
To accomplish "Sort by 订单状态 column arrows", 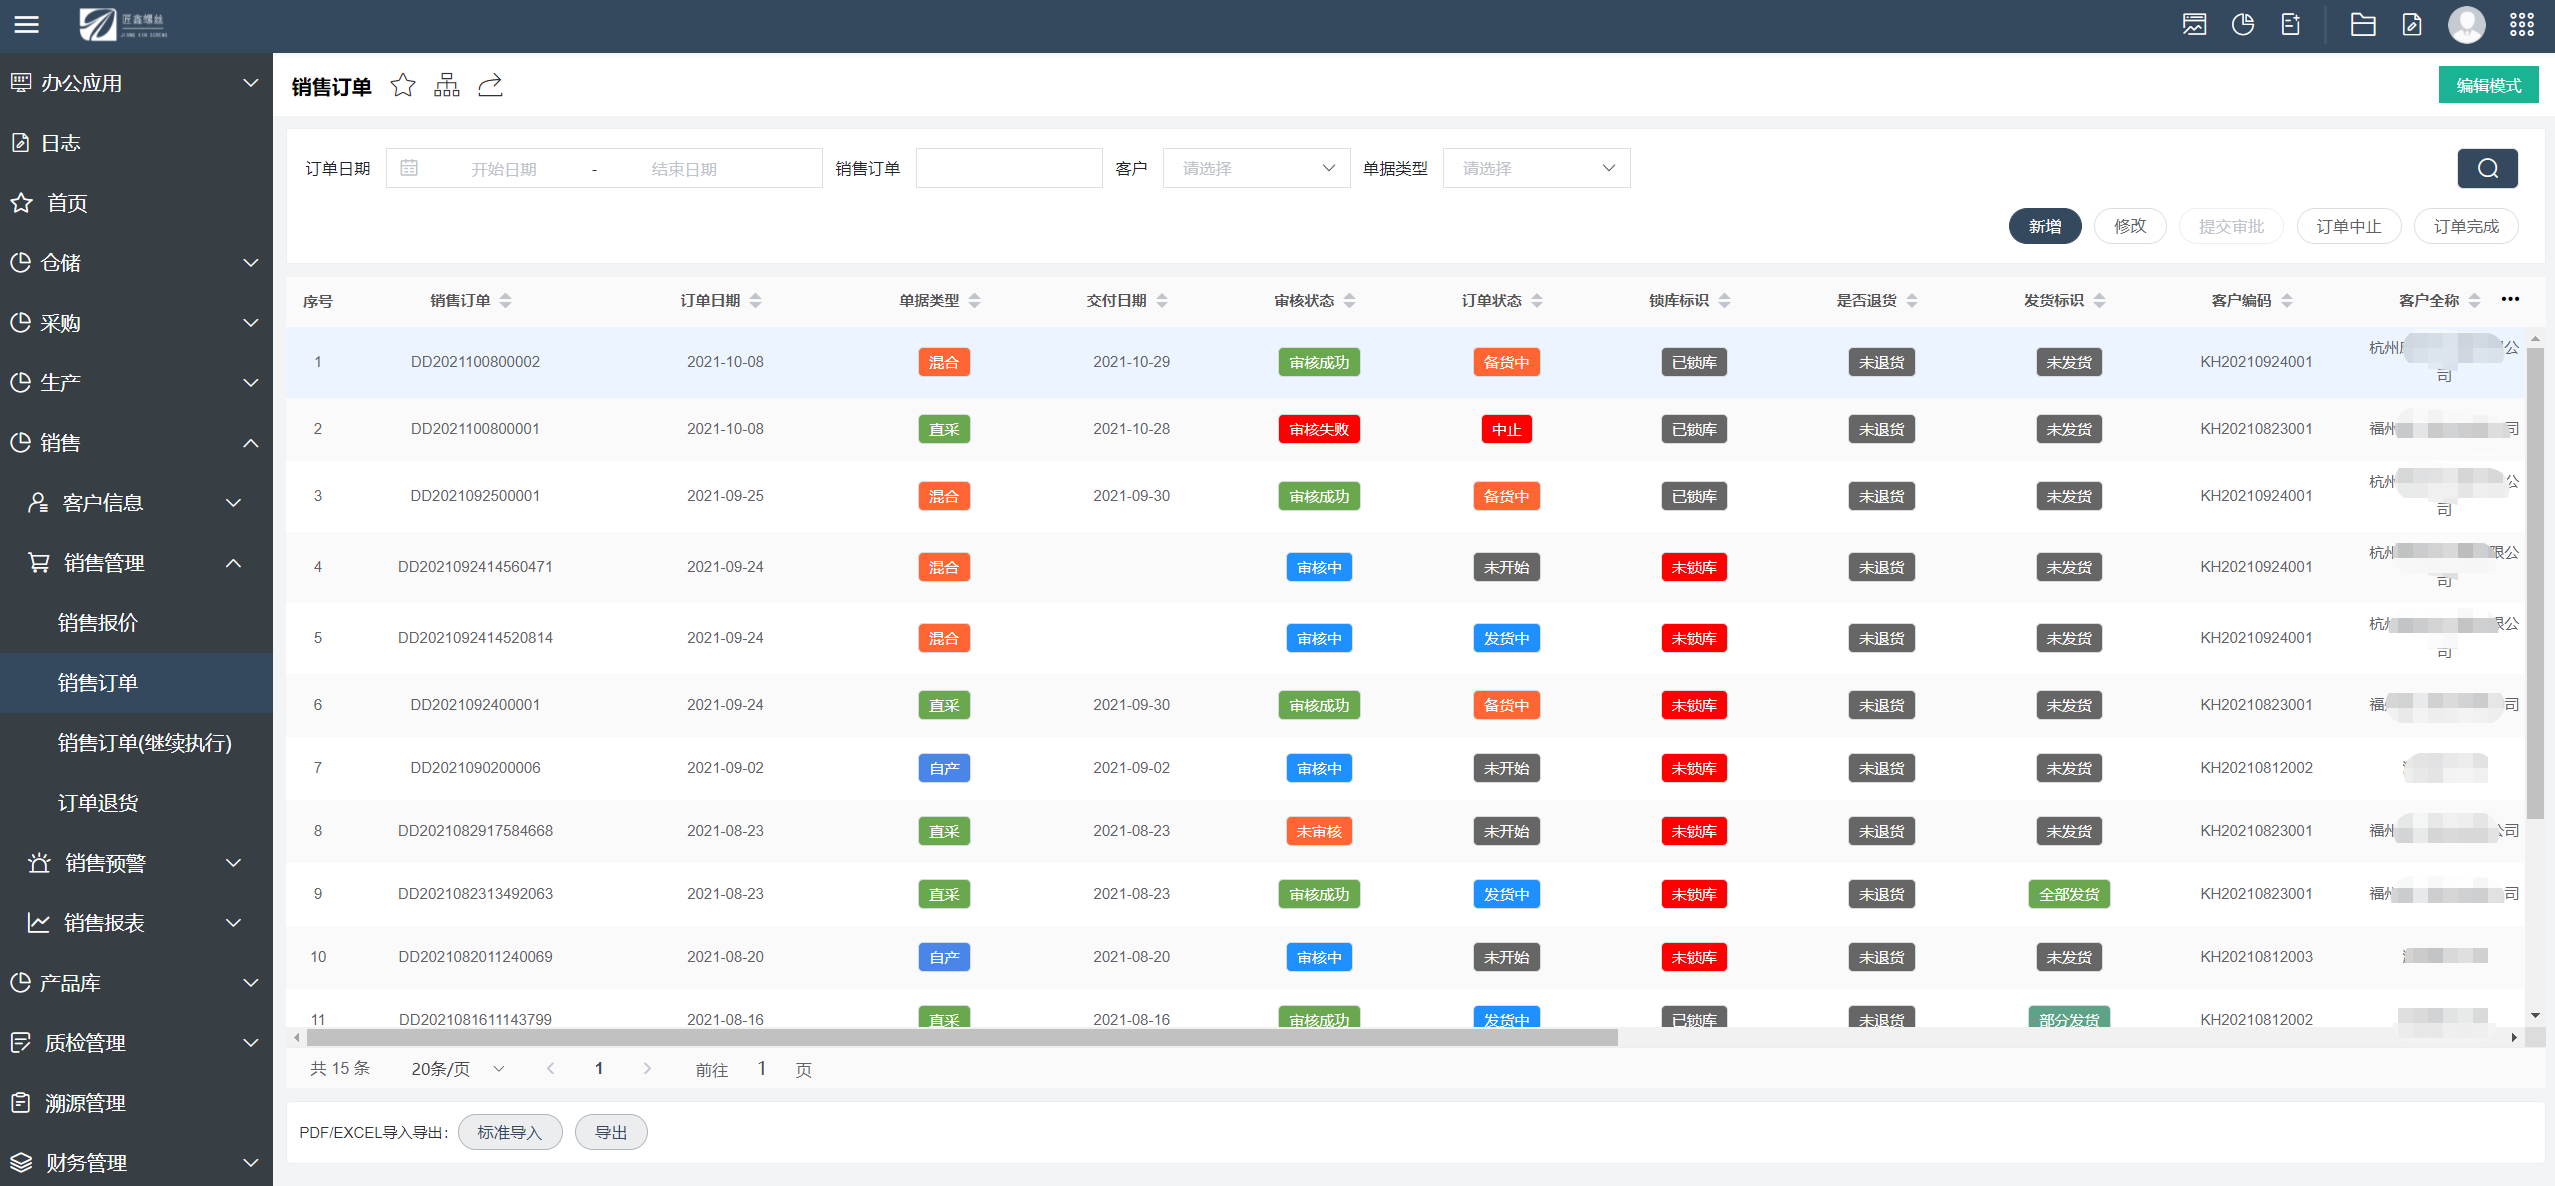I will click(1537, 300).
